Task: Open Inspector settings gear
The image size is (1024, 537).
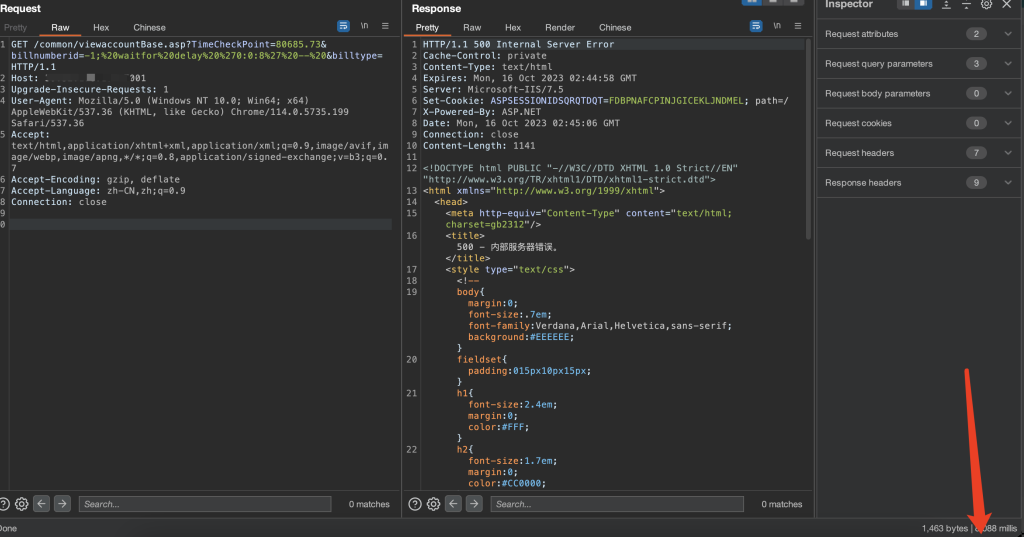Action: tap(986, 4)
